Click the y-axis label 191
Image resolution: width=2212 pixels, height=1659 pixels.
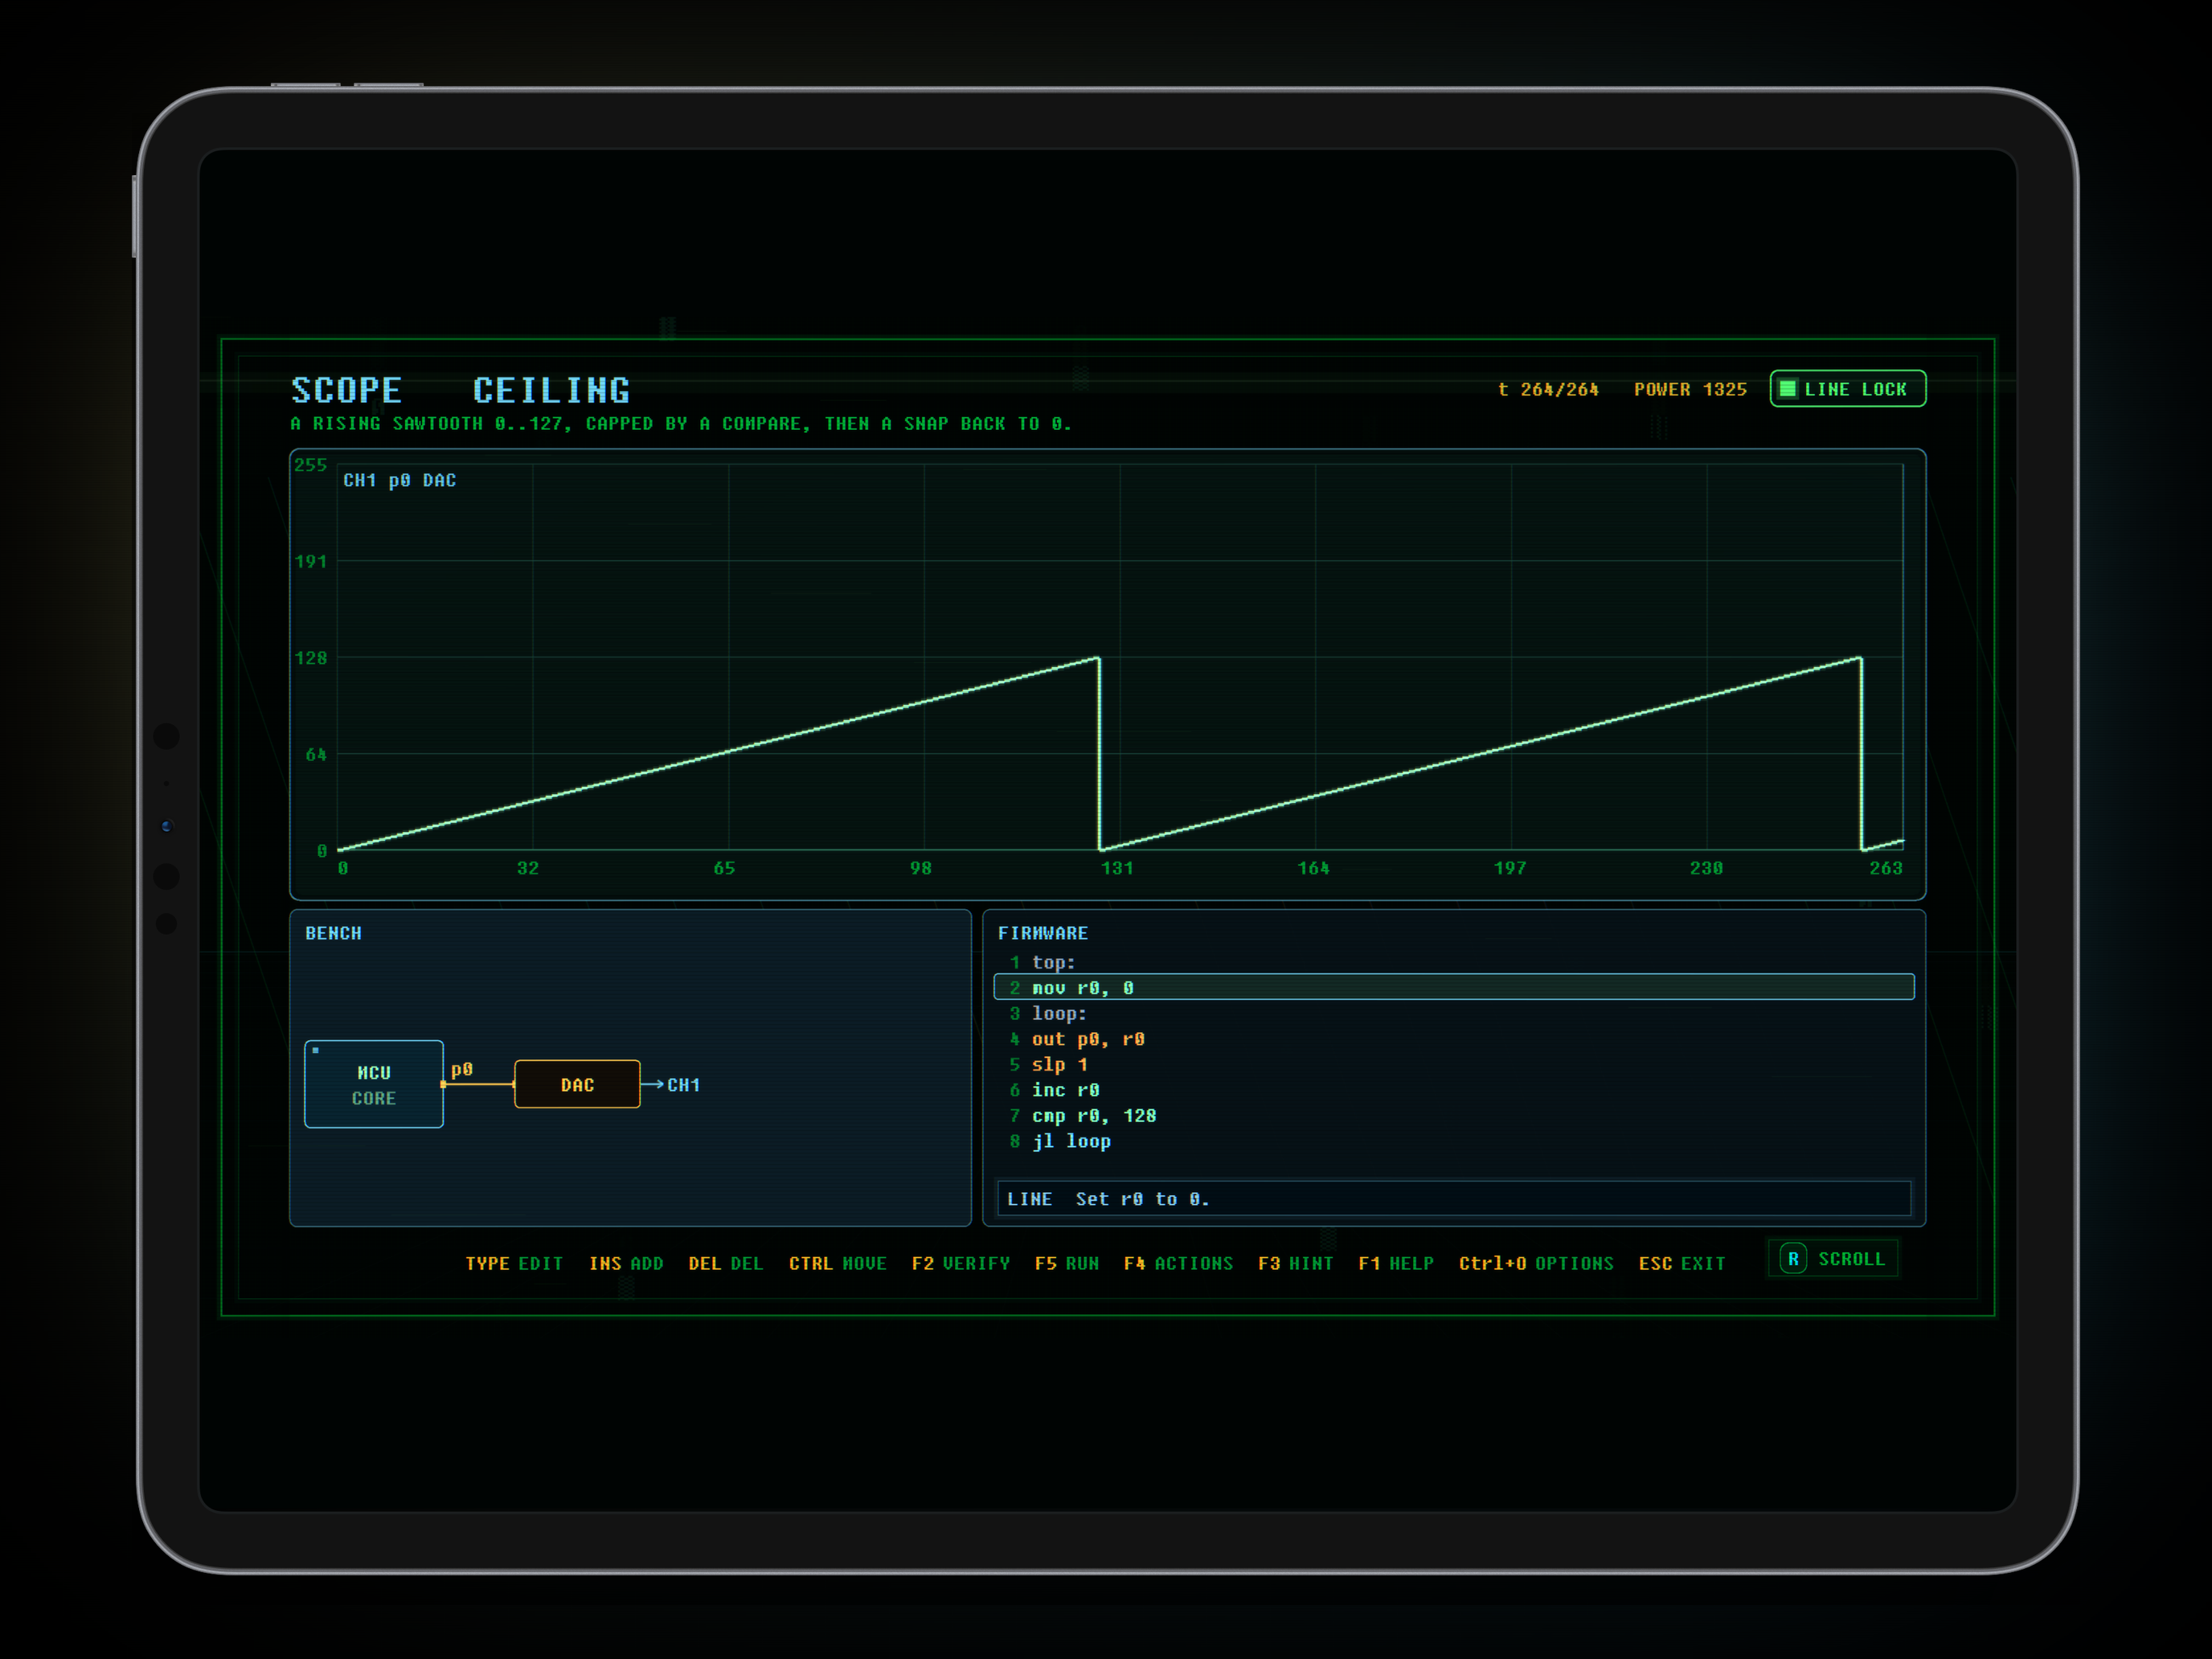pyautogui.click(x=311, y=561)
